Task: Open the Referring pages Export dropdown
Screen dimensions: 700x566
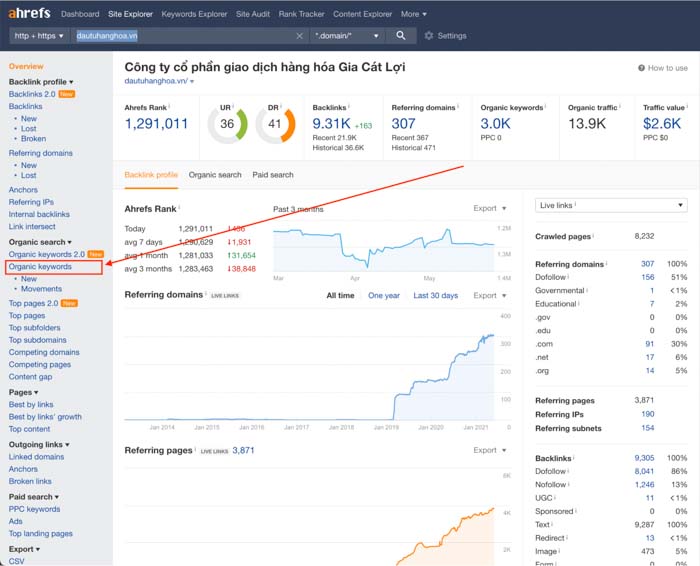Action: (490, 450)
